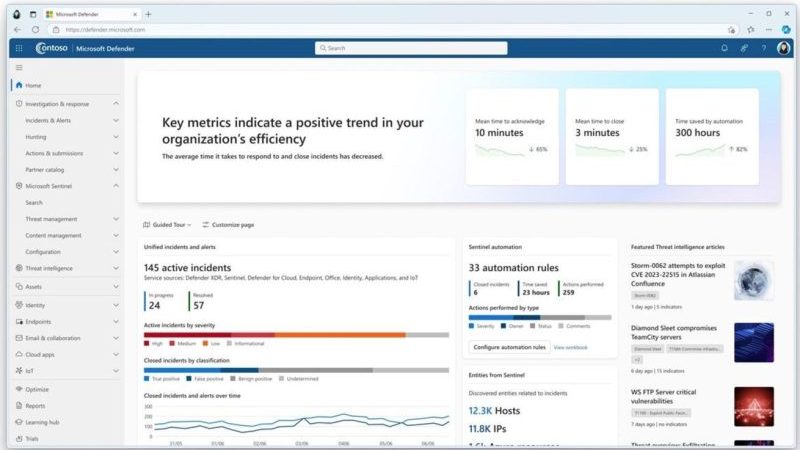Screen dimensions: 800x450
Task: Expand Incidents & Alerts submenu
Action: click(116, 120)
